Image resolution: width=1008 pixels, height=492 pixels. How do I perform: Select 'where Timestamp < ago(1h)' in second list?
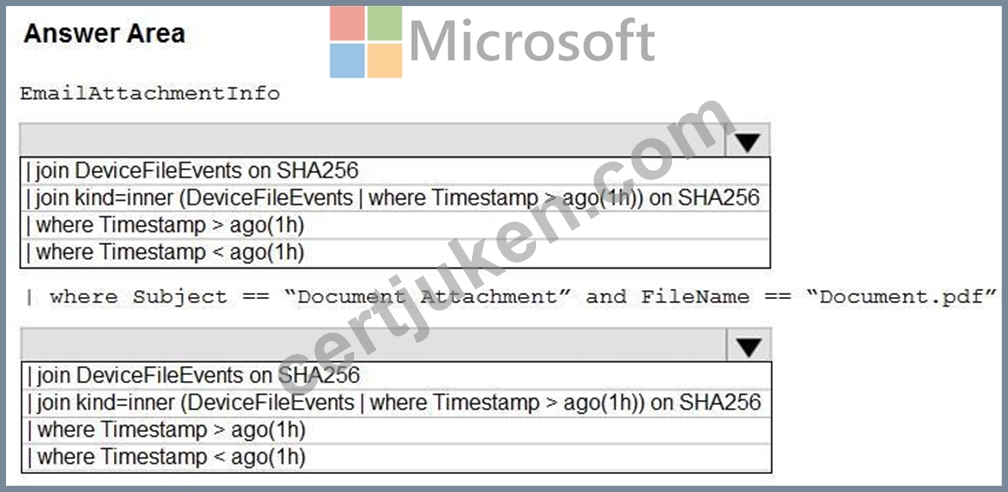tap(396, 457)
